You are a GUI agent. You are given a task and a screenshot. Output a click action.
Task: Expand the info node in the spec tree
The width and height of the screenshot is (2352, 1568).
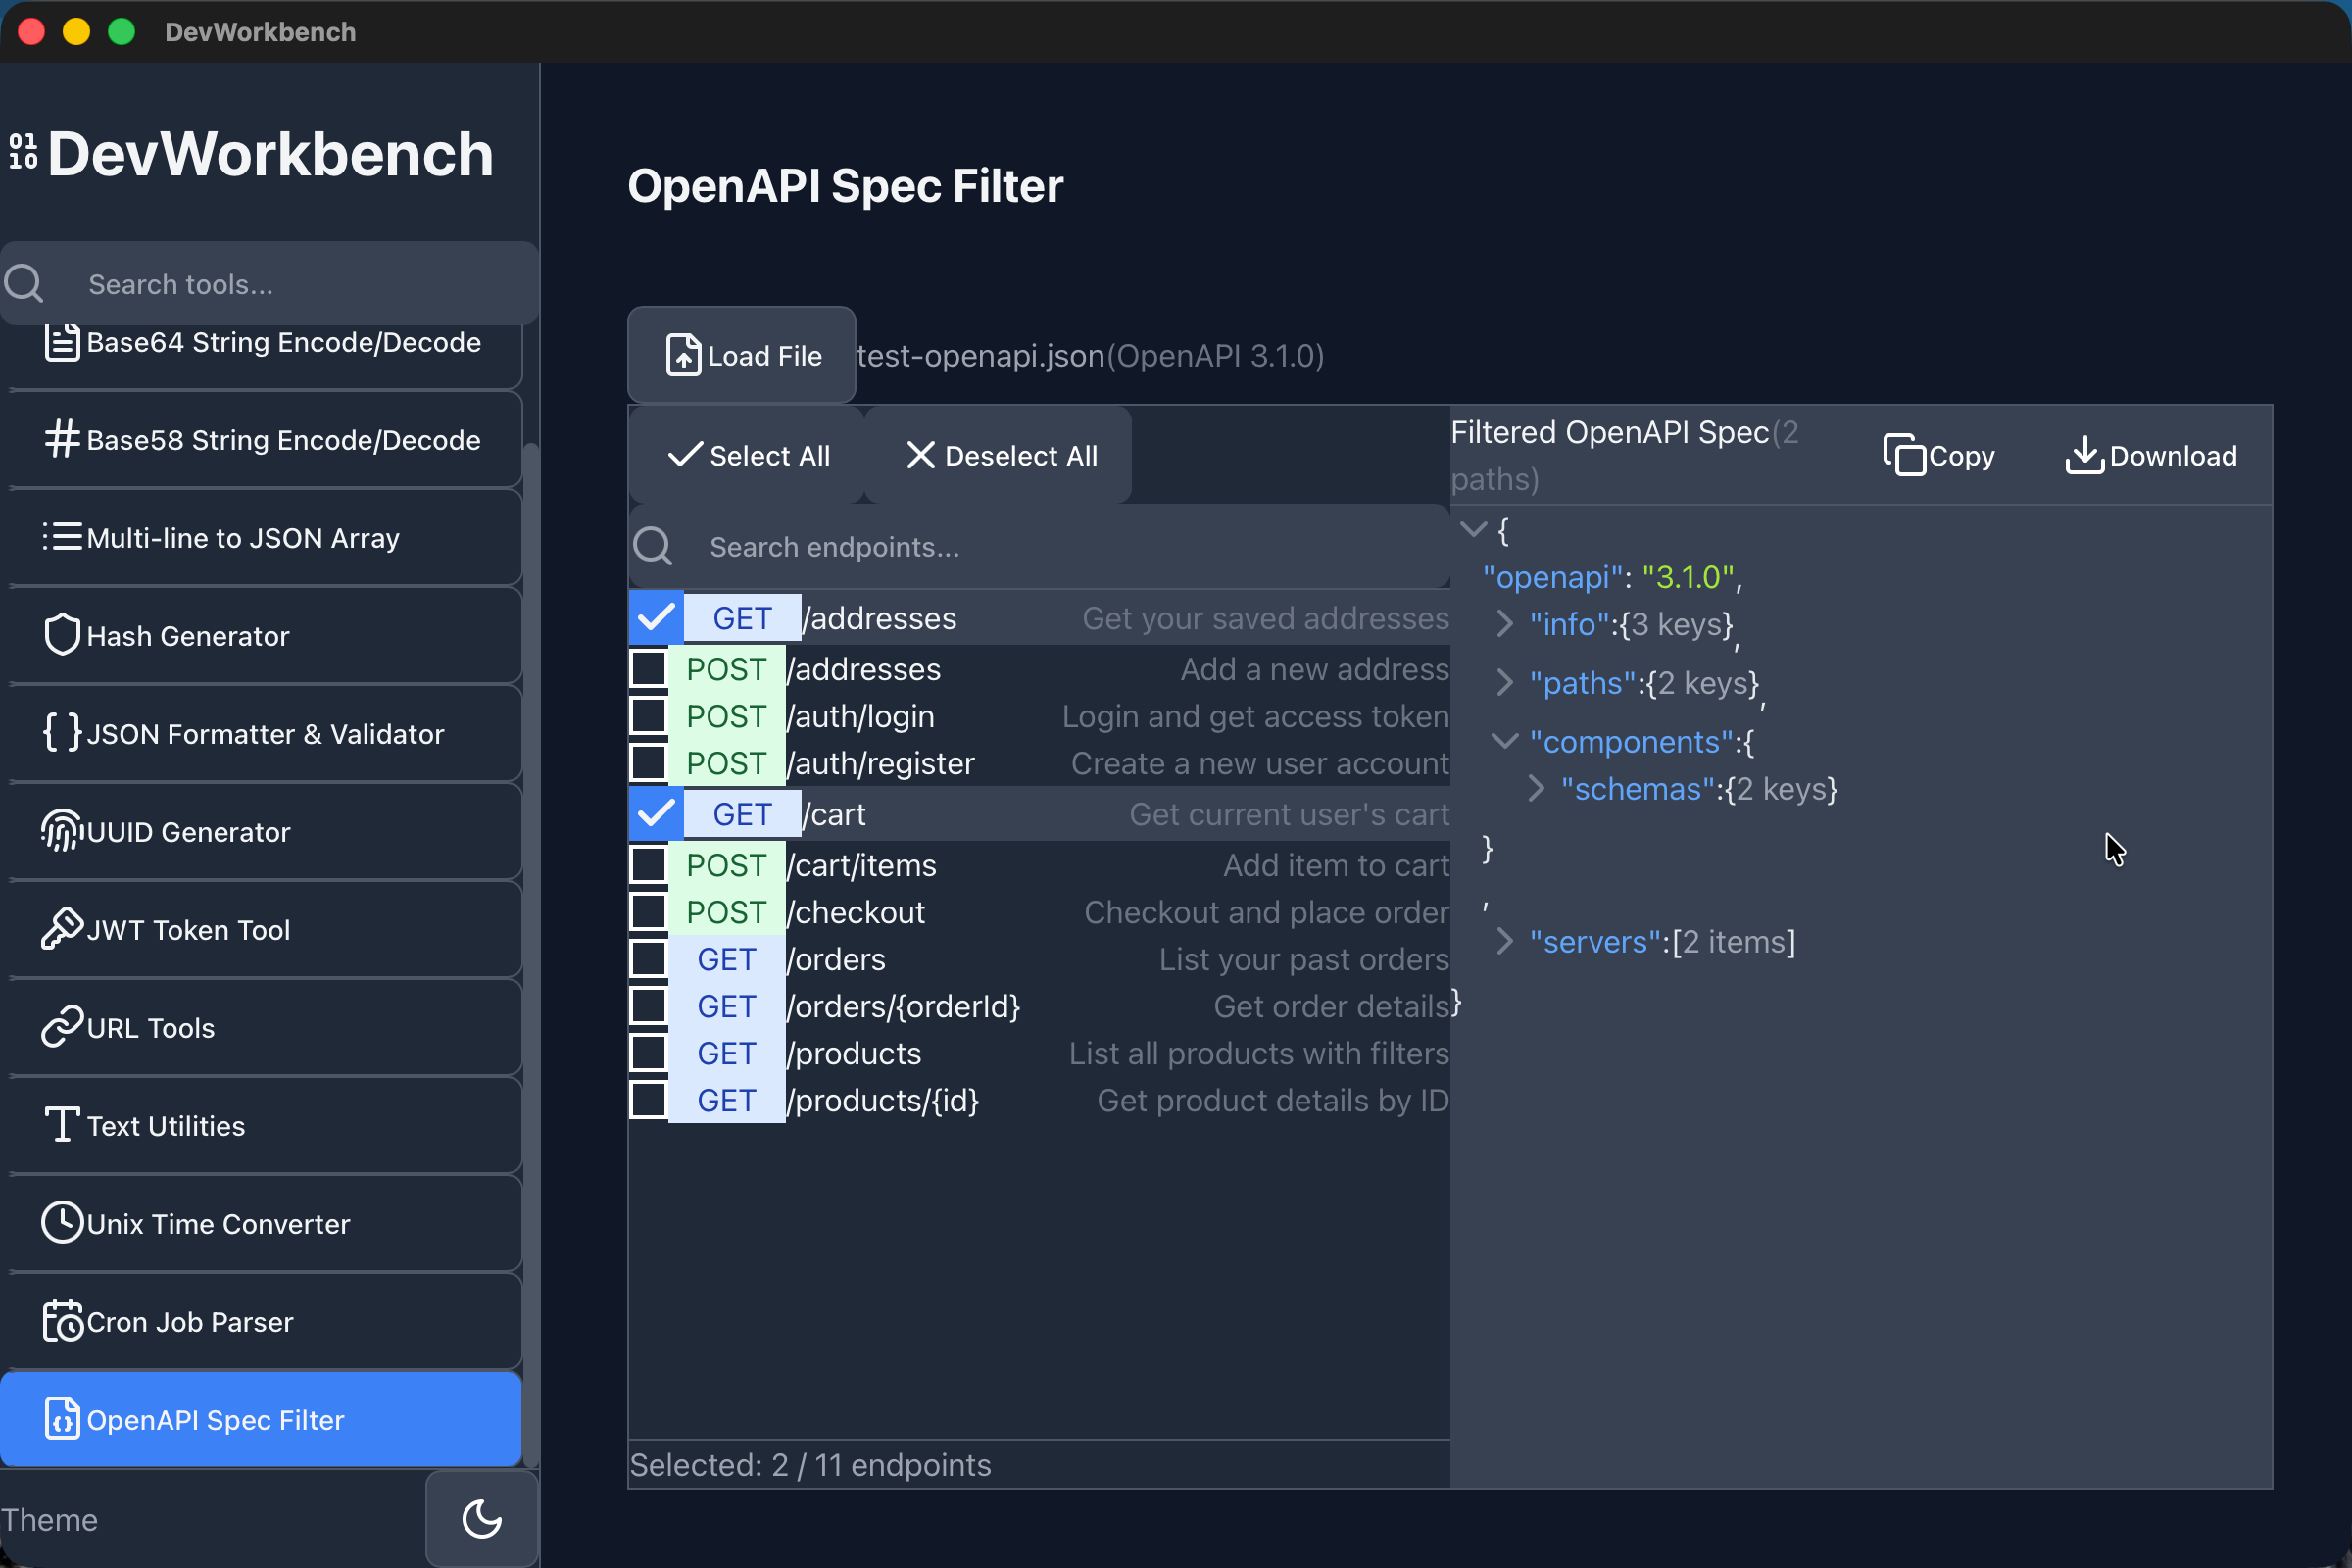[x=1506, y=624]
